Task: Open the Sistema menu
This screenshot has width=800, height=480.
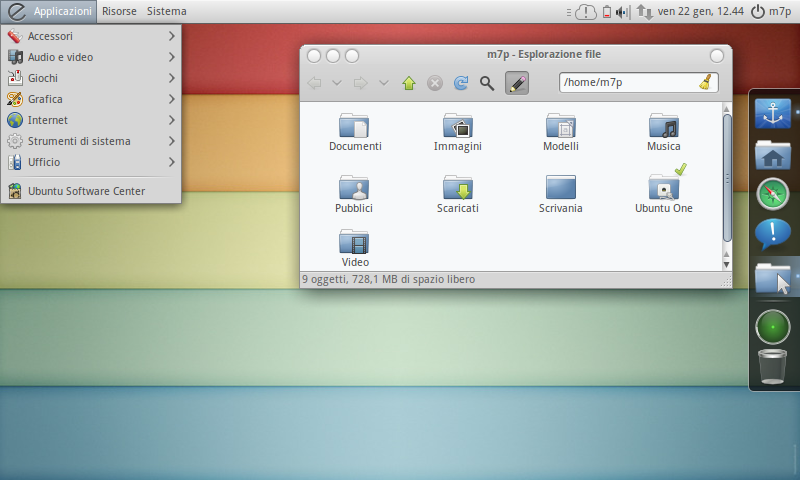Action: click(166, 11)
